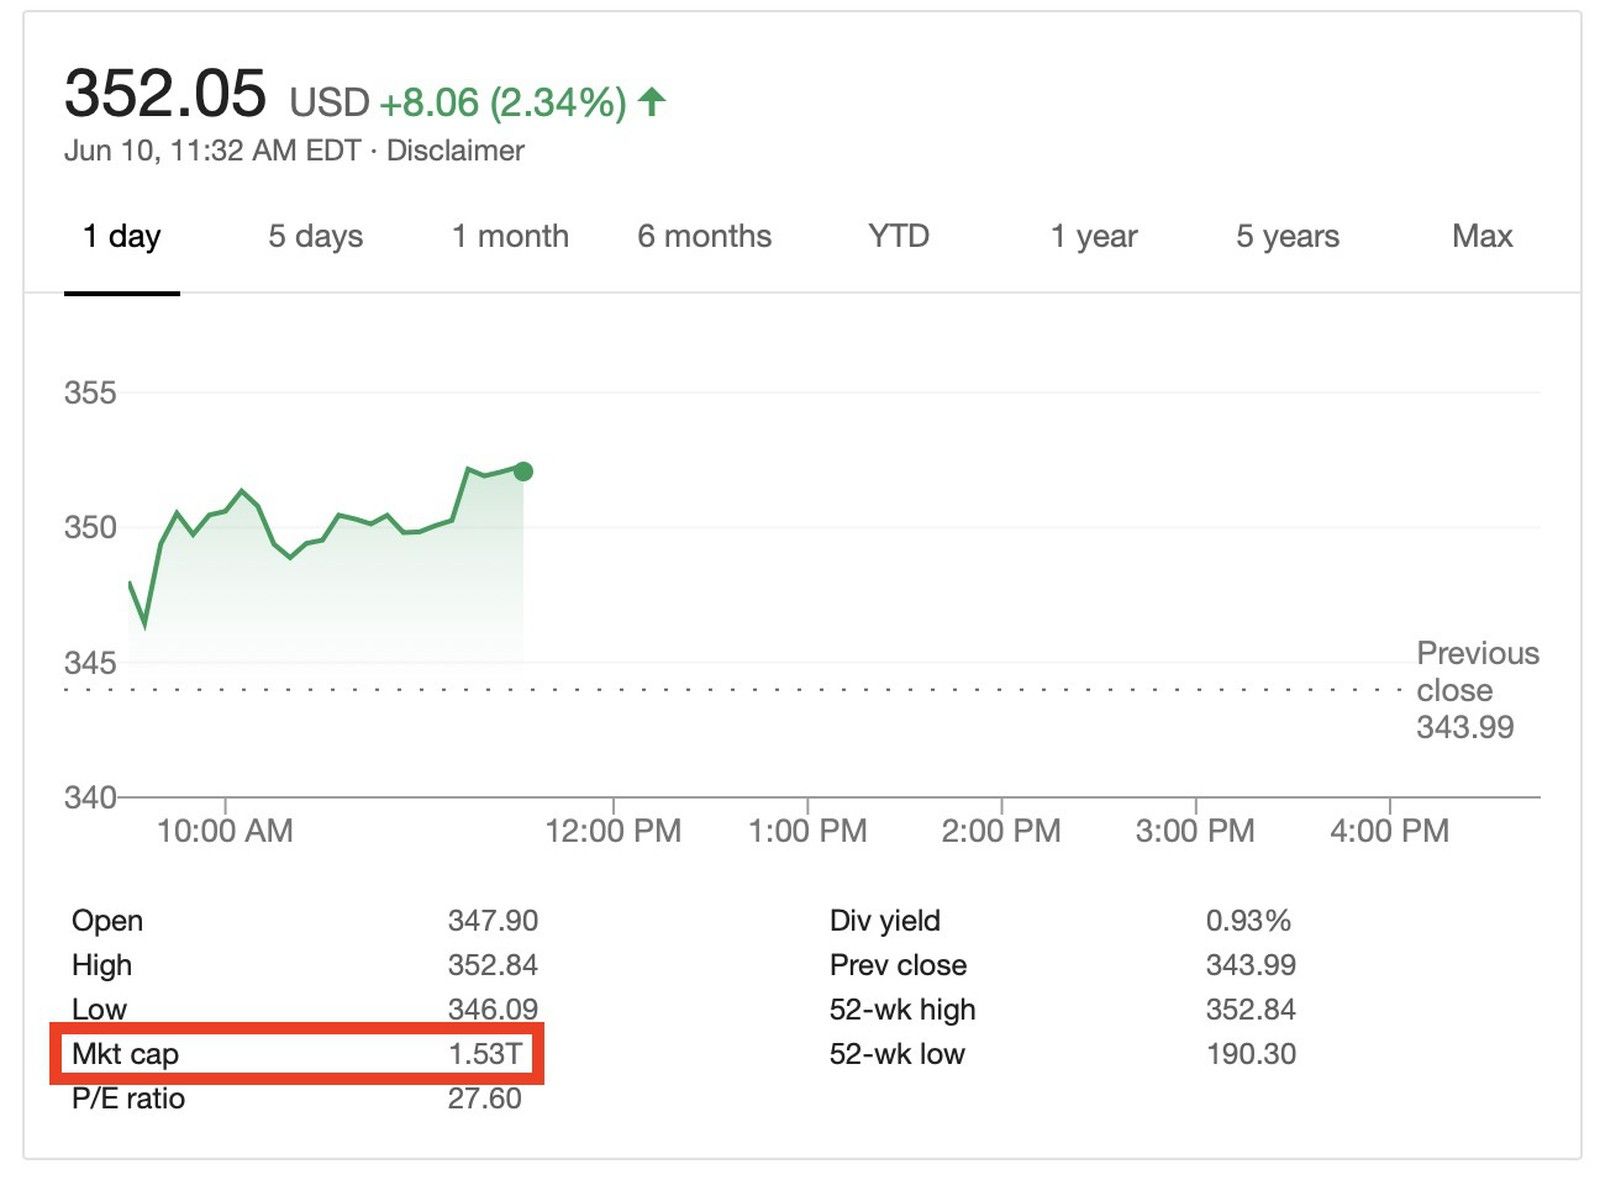Click the highlighted Mkt cap label

pos(125,1053)
